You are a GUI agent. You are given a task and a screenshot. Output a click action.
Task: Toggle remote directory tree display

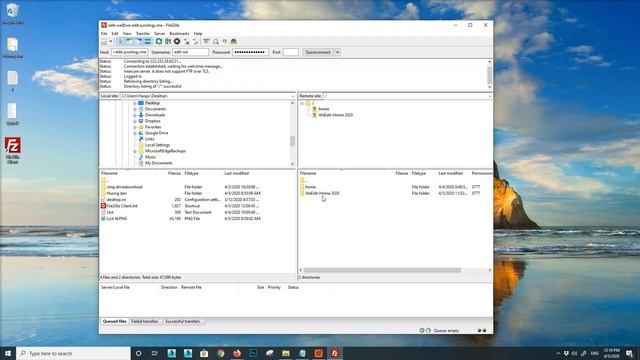138,42
